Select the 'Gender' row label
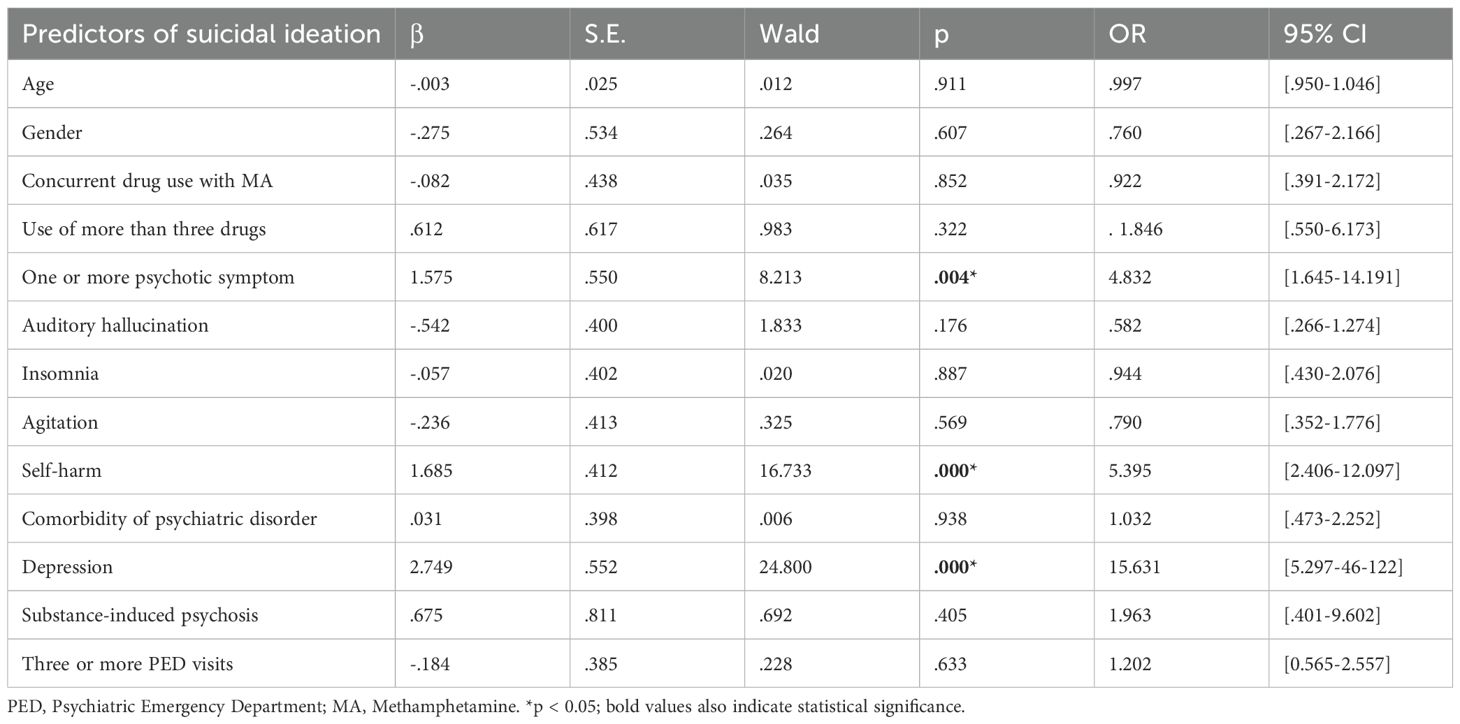 [47, 133]
